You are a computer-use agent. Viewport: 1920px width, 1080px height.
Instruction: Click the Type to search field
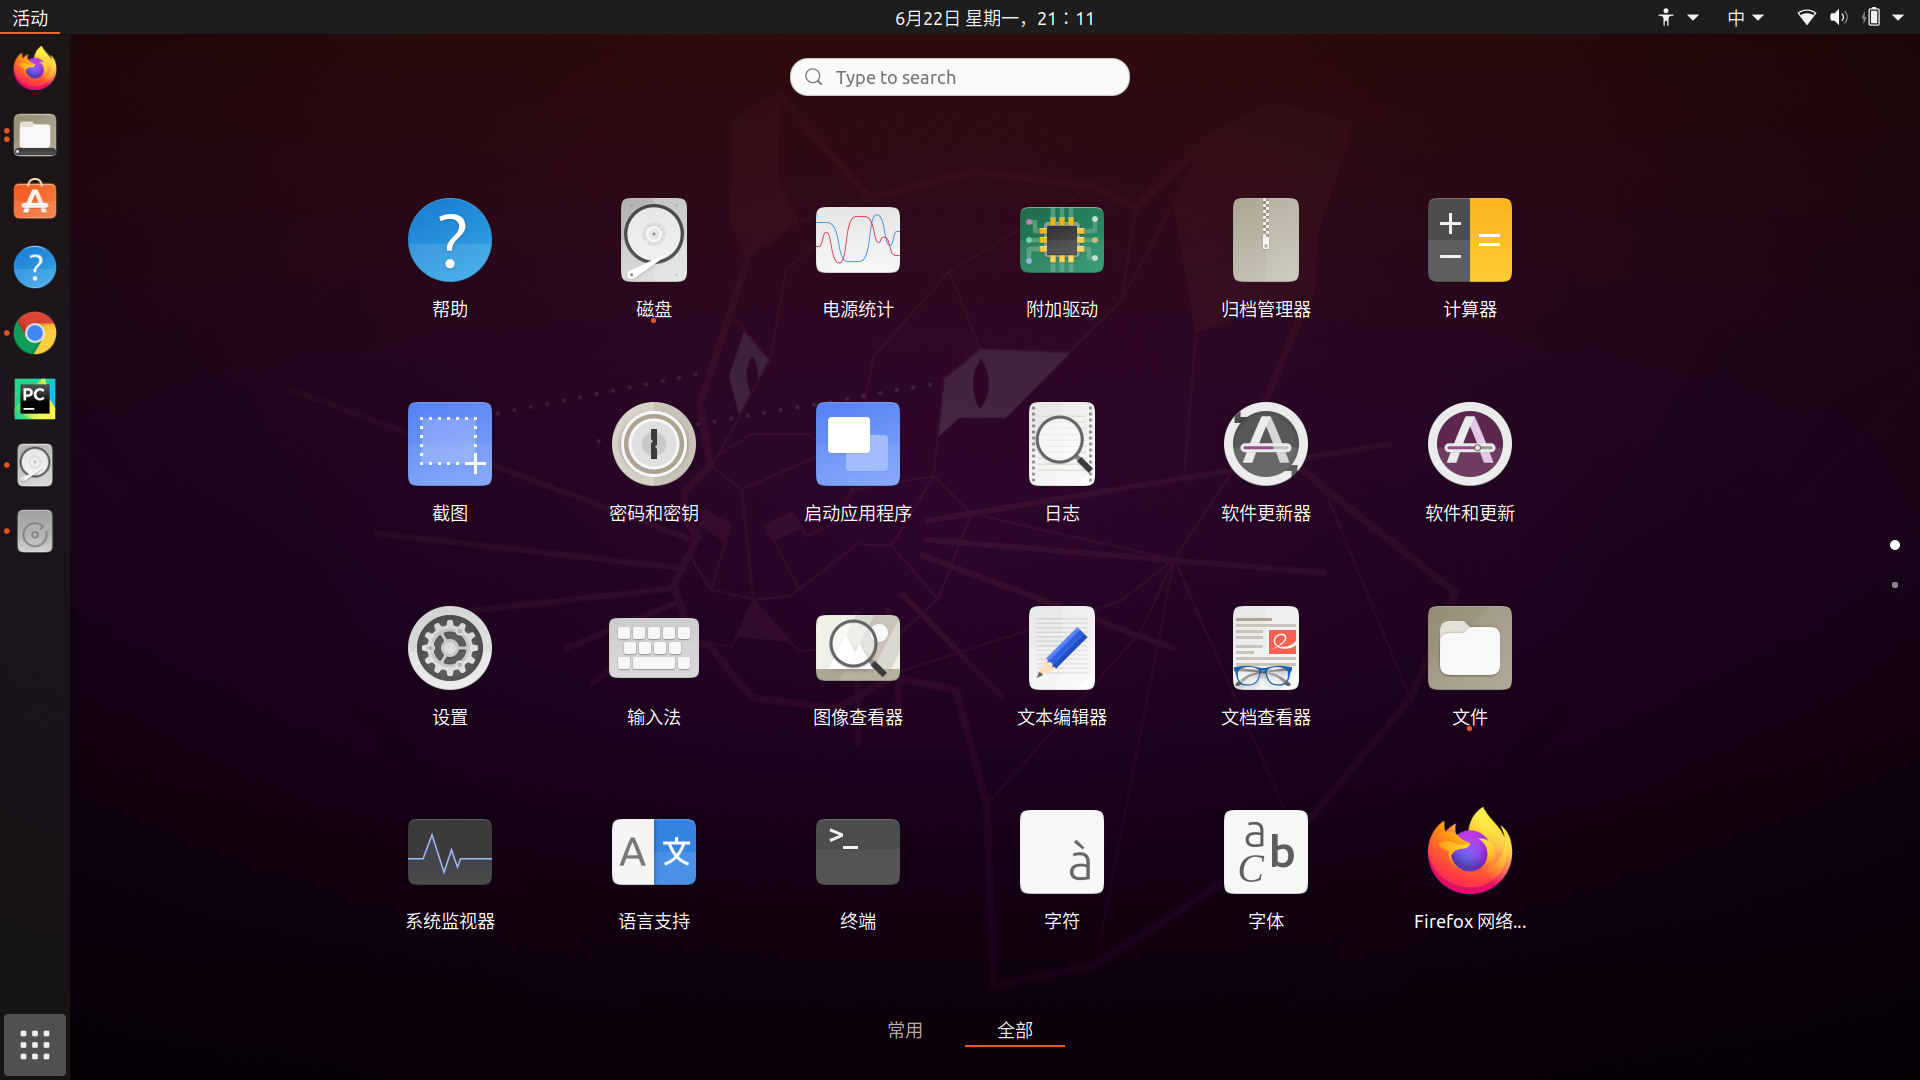[958, 77]
